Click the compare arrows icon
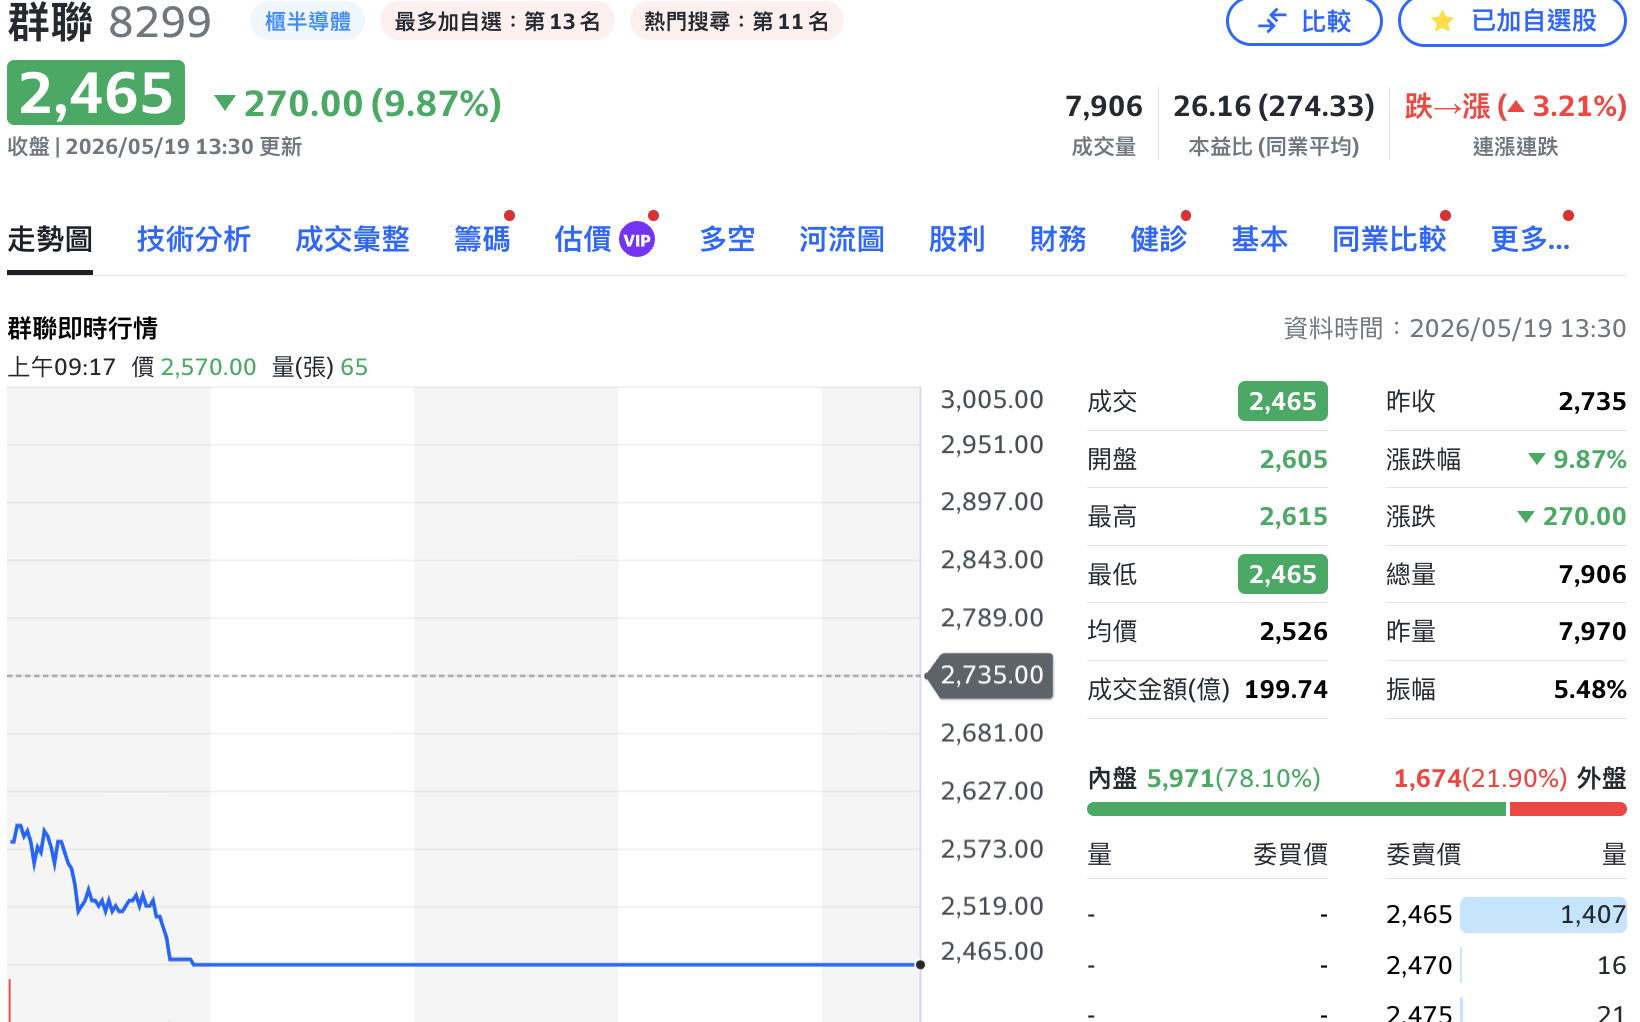 tap(1272, 21)
